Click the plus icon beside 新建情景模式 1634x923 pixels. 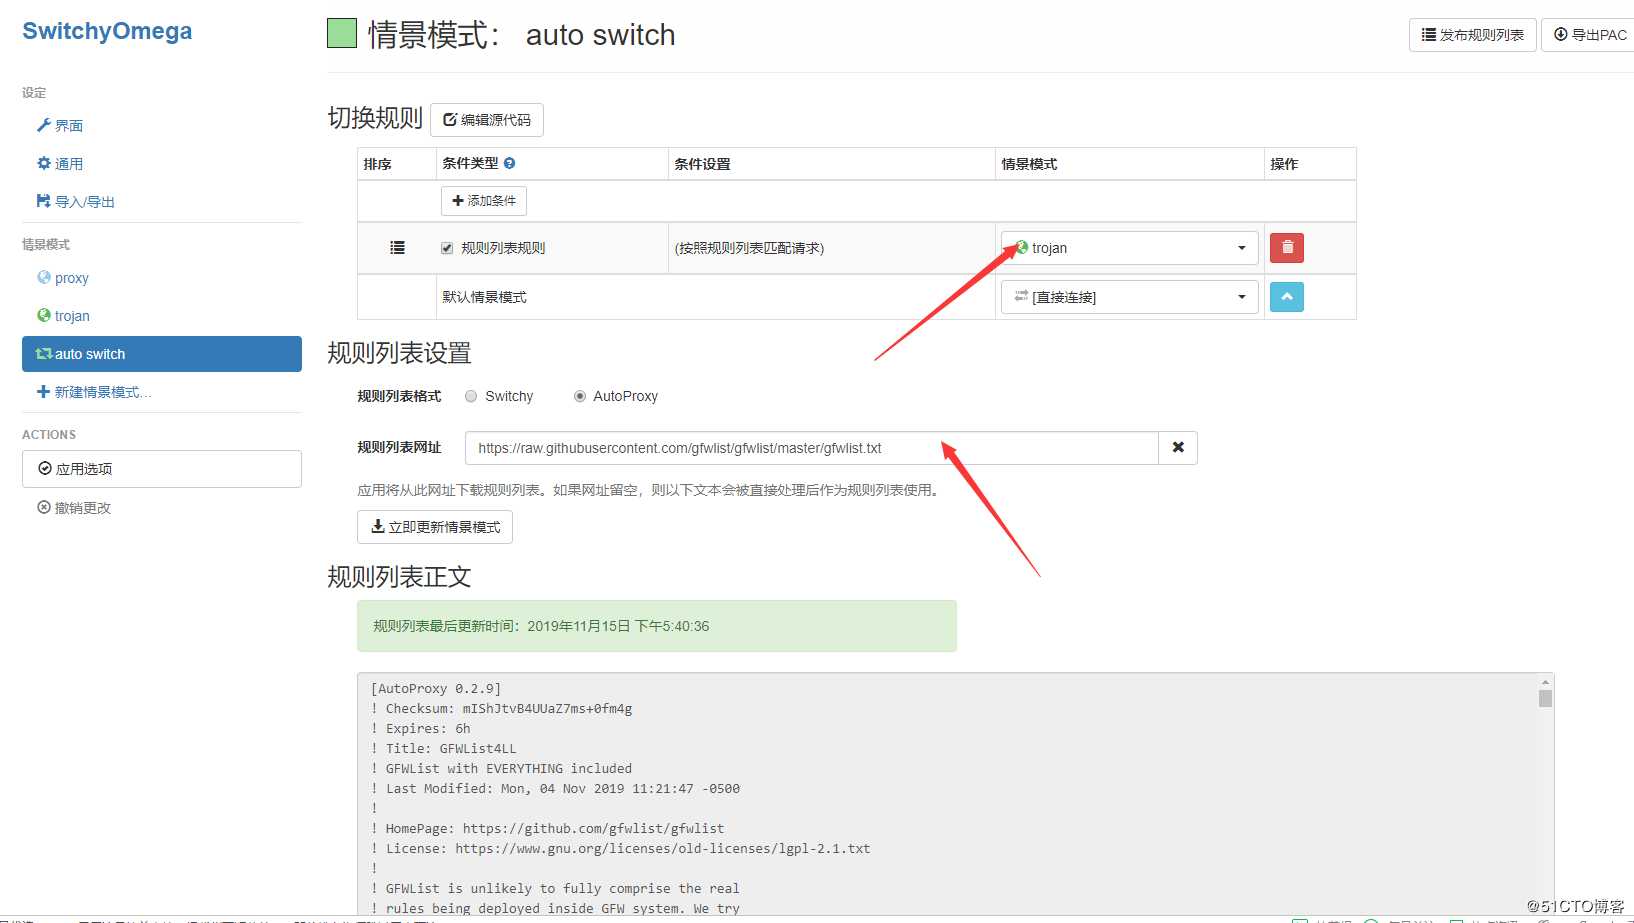click(x=43, y=392)
